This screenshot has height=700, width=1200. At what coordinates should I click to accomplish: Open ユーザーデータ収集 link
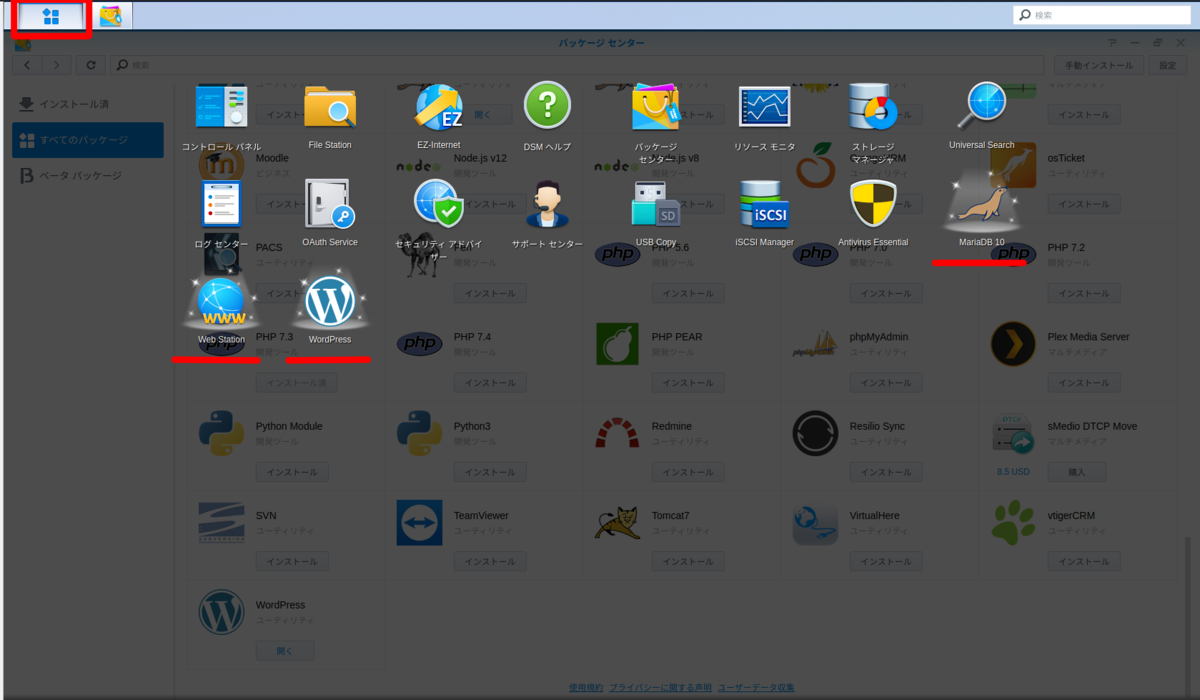757,688
